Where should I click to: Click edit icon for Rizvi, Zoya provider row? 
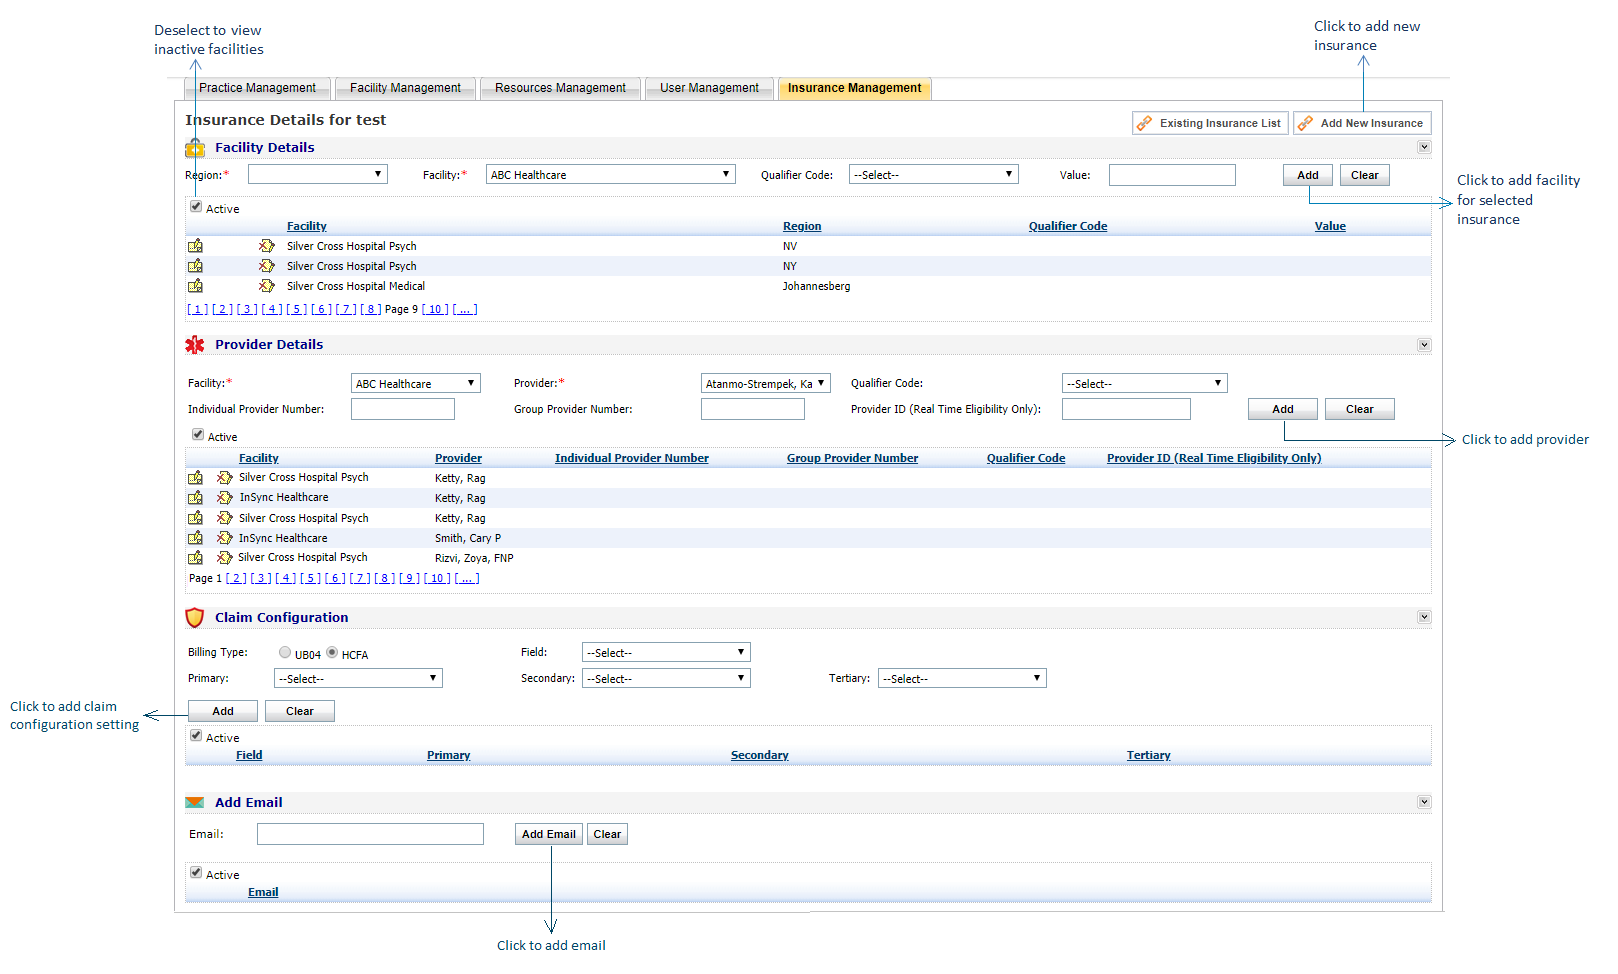coord(195,558)
